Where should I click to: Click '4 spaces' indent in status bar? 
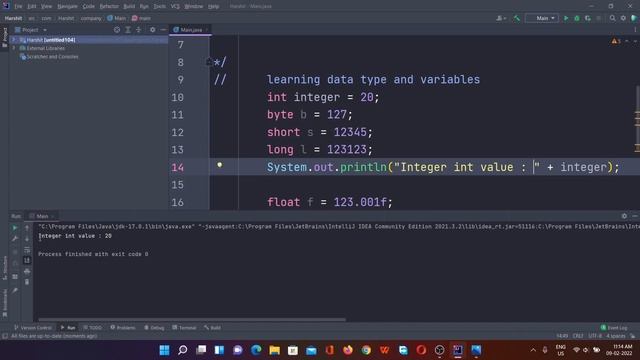coord(616,336)
